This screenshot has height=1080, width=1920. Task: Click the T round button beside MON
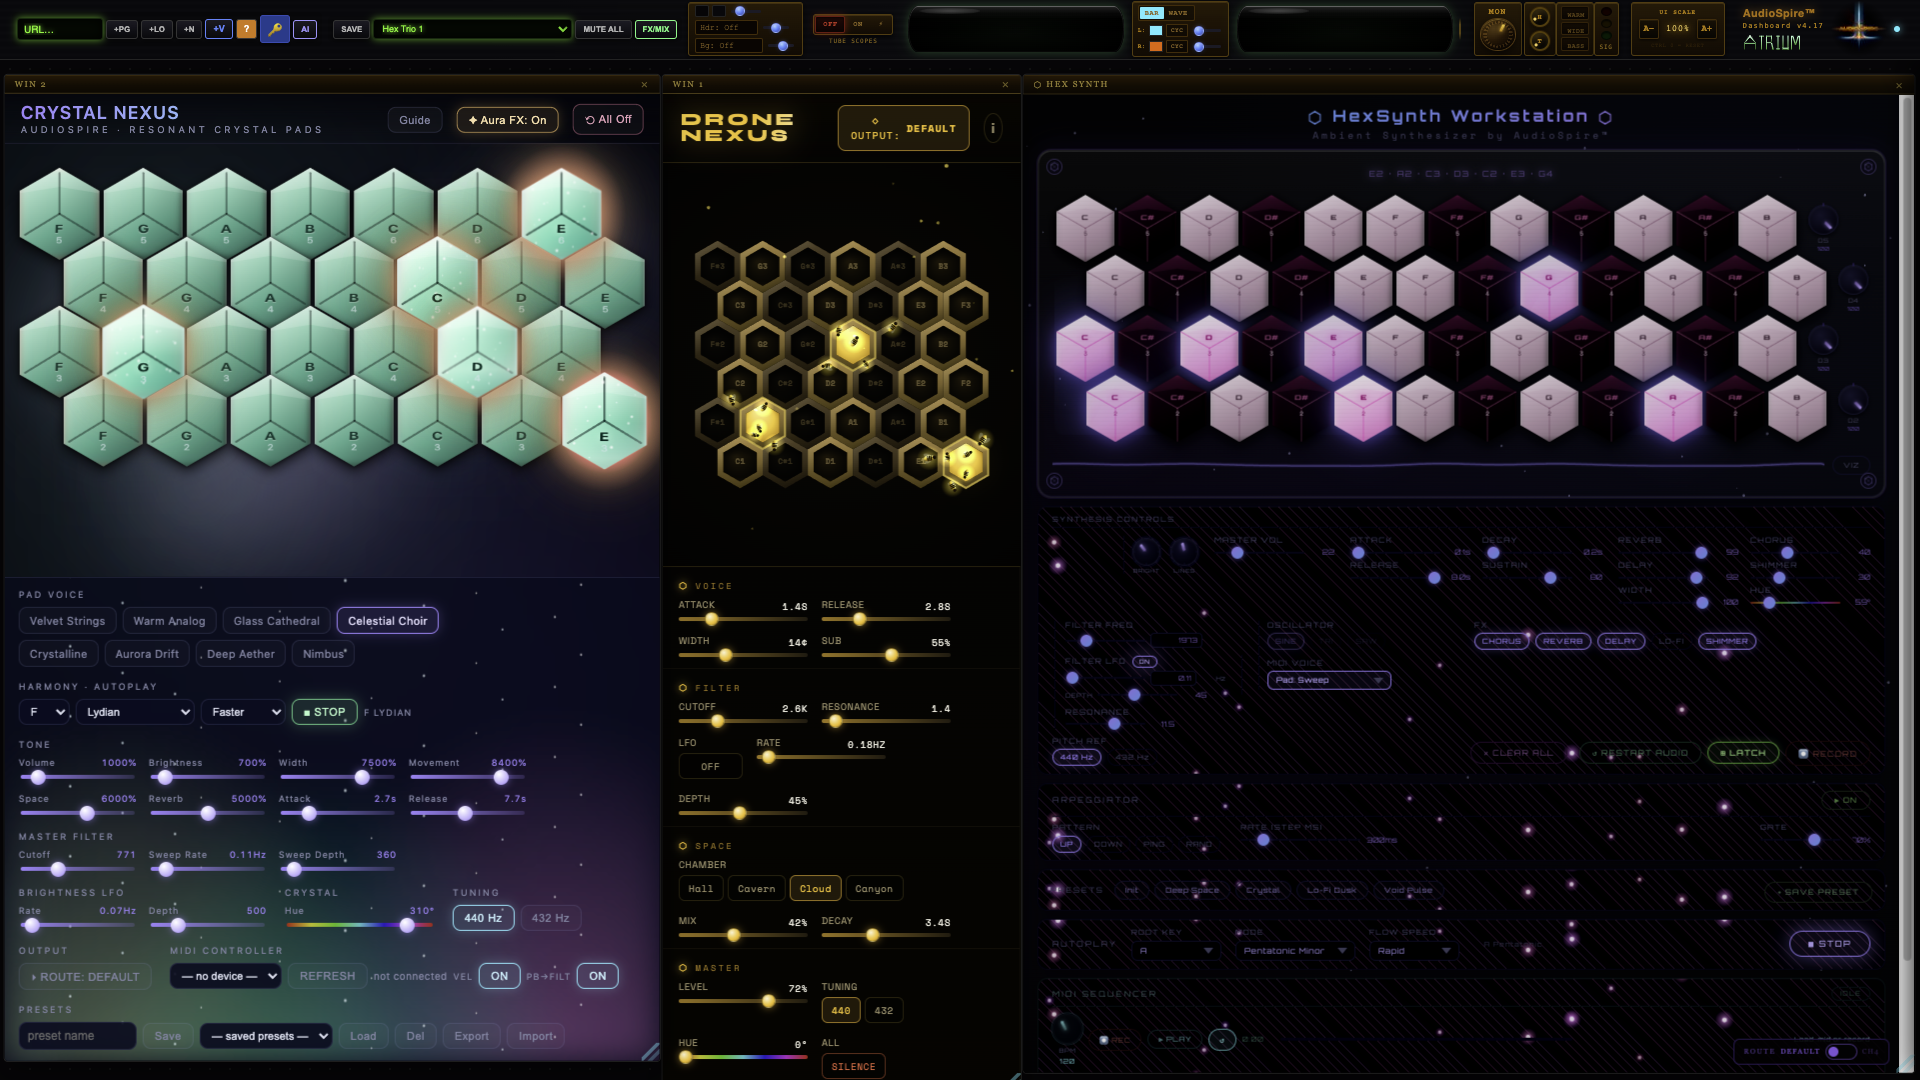1540,41
